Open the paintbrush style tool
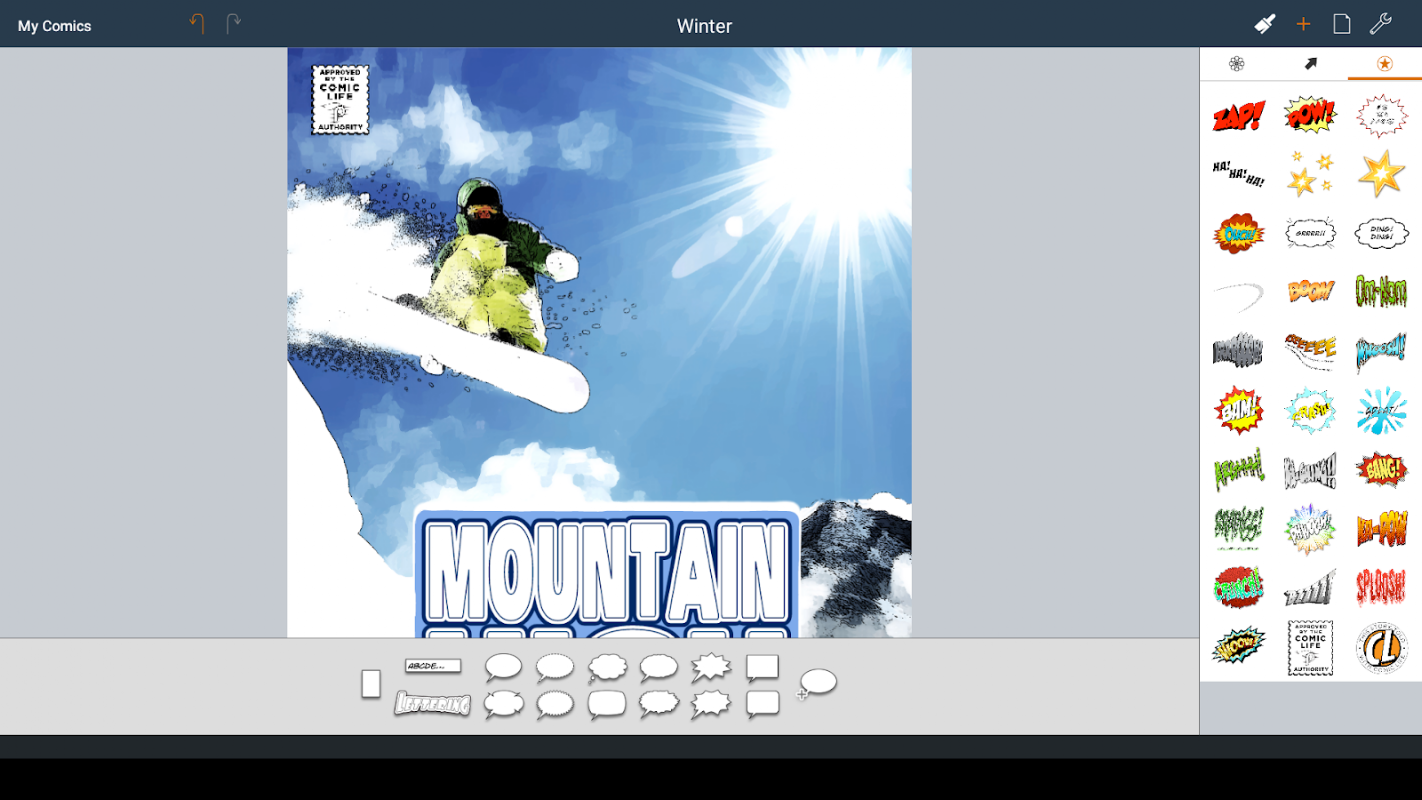 [x=1265, y=24]
